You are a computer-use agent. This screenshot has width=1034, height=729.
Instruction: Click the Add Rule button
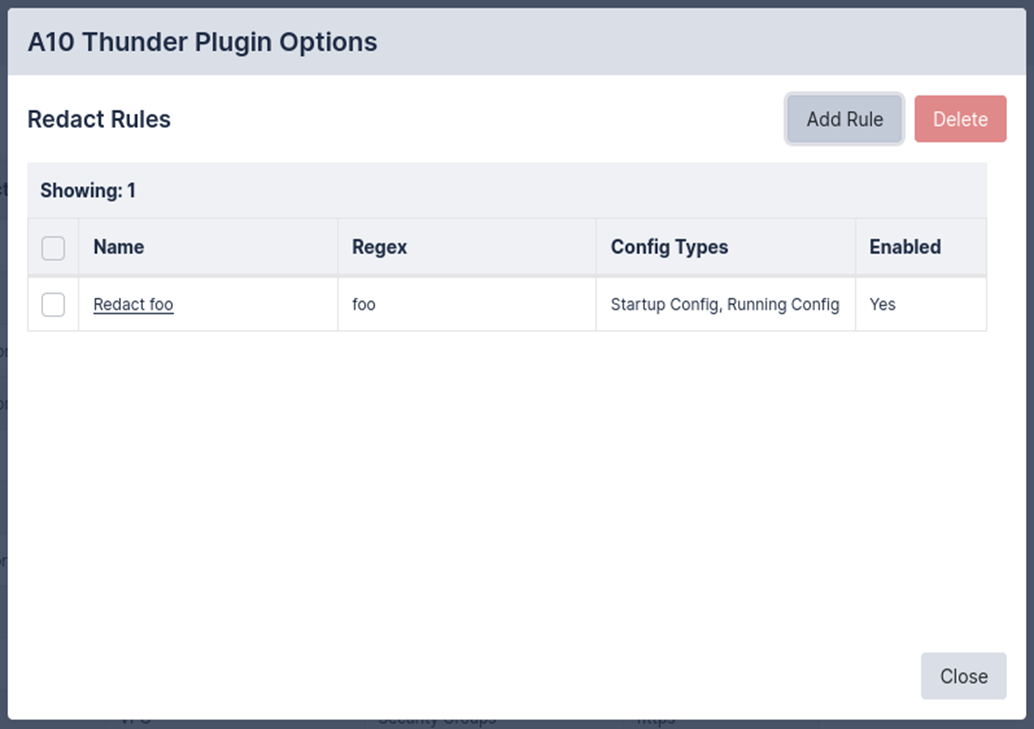coord(844,119)
